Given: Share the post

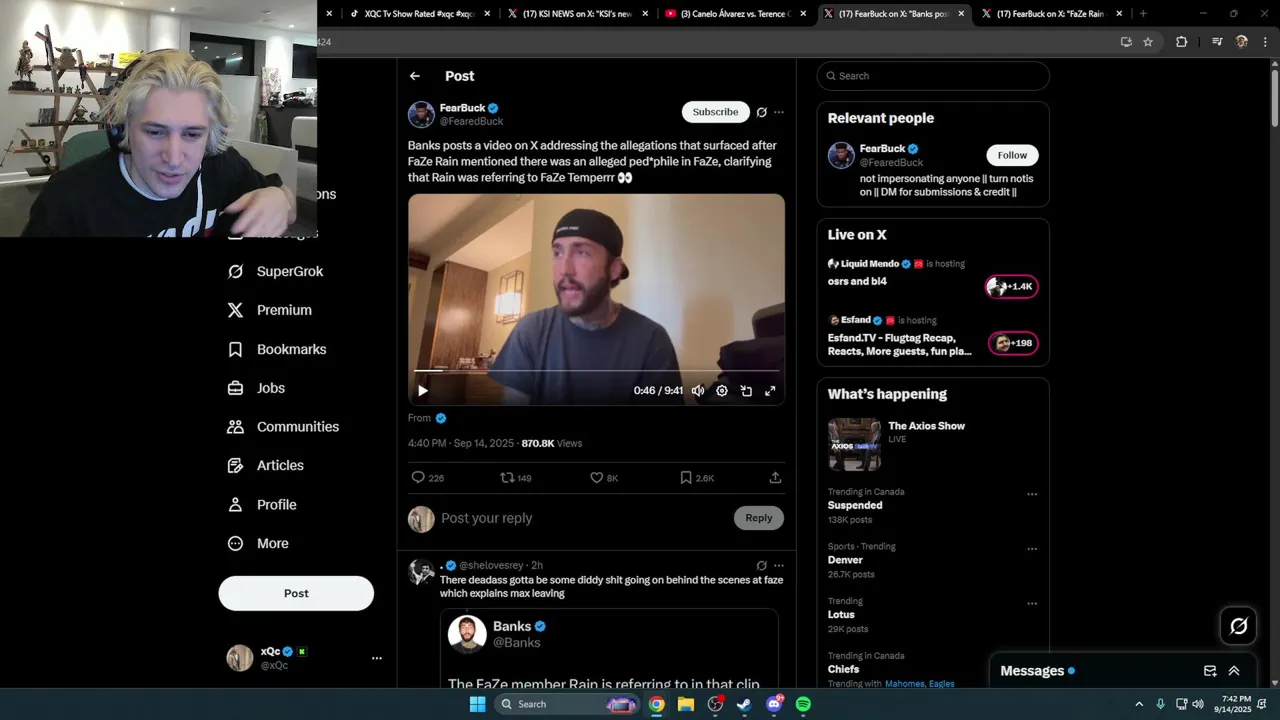Looking at the screenshot, I should tap(775, 478).
